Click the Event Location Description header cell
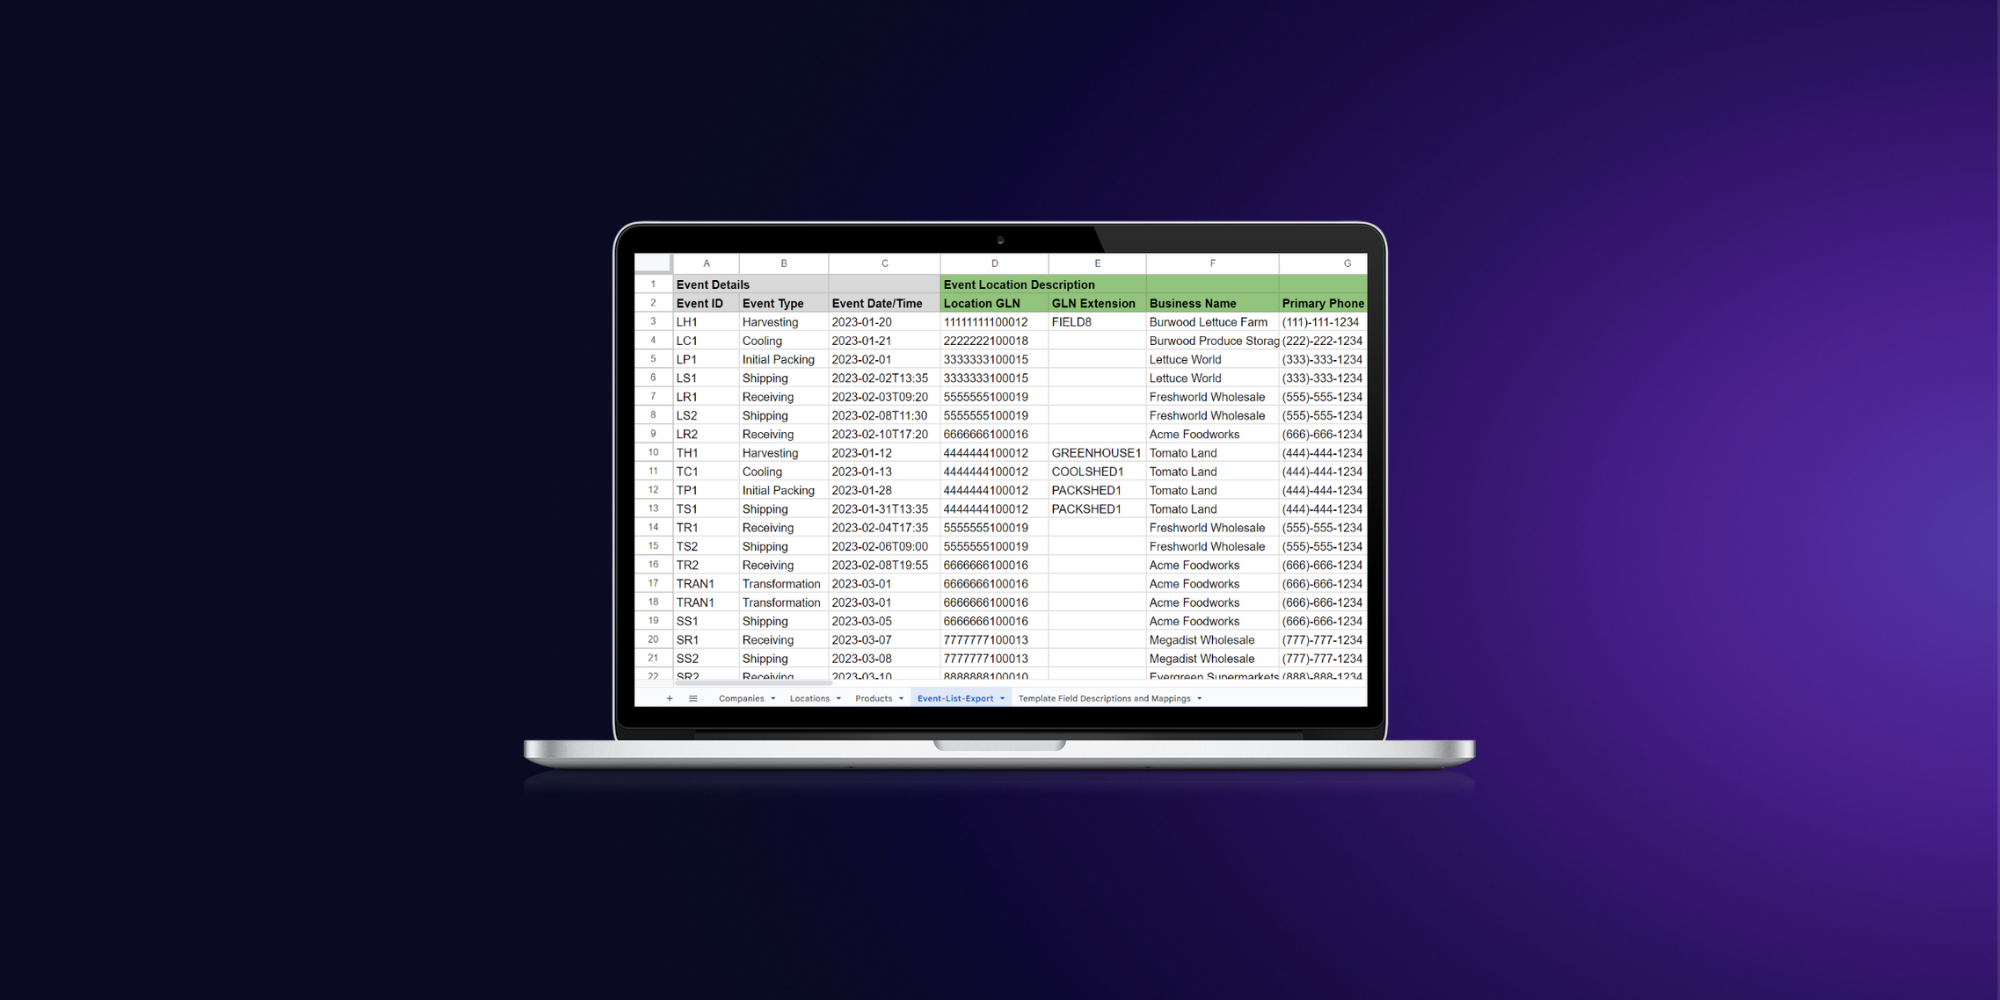Viewport: 2000px width, 1000px height. [1018, 284]
